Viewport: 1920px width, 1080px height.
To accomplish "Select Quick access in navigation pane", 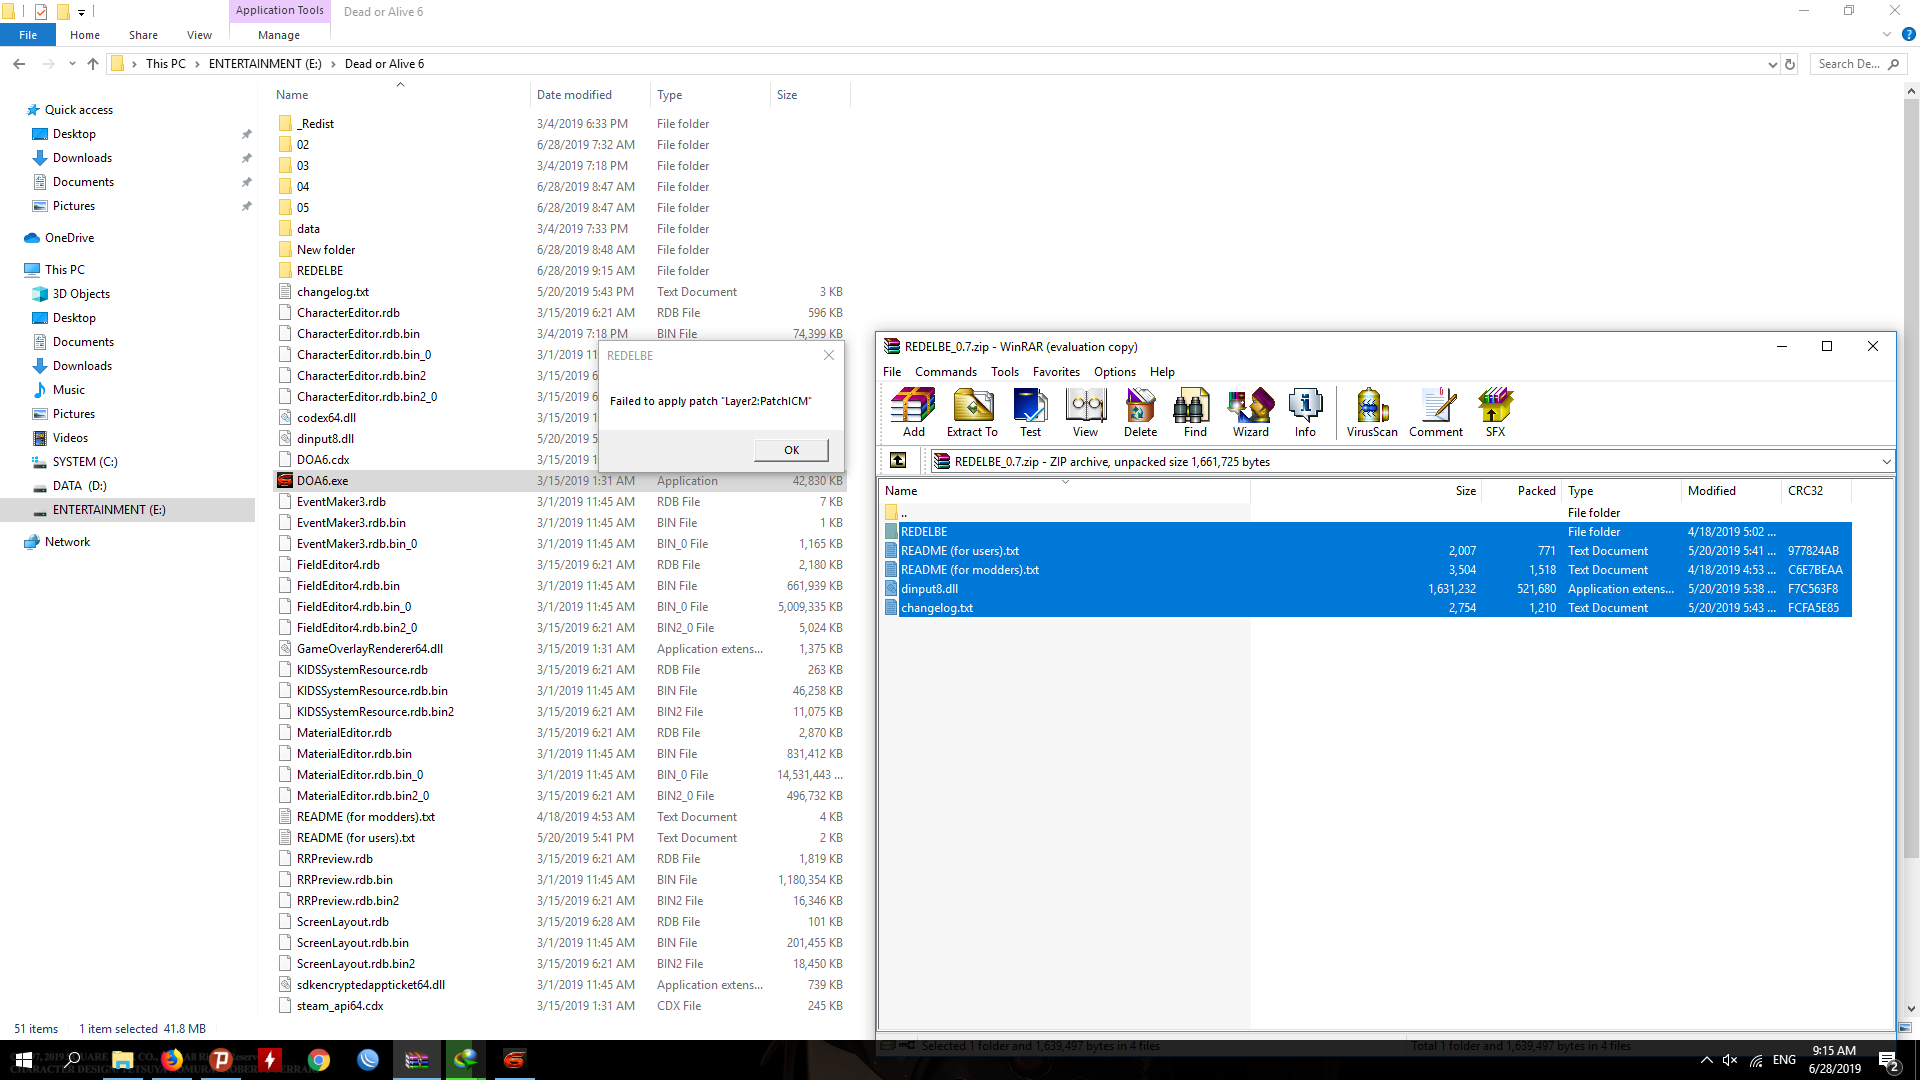I will click(78, 110).
